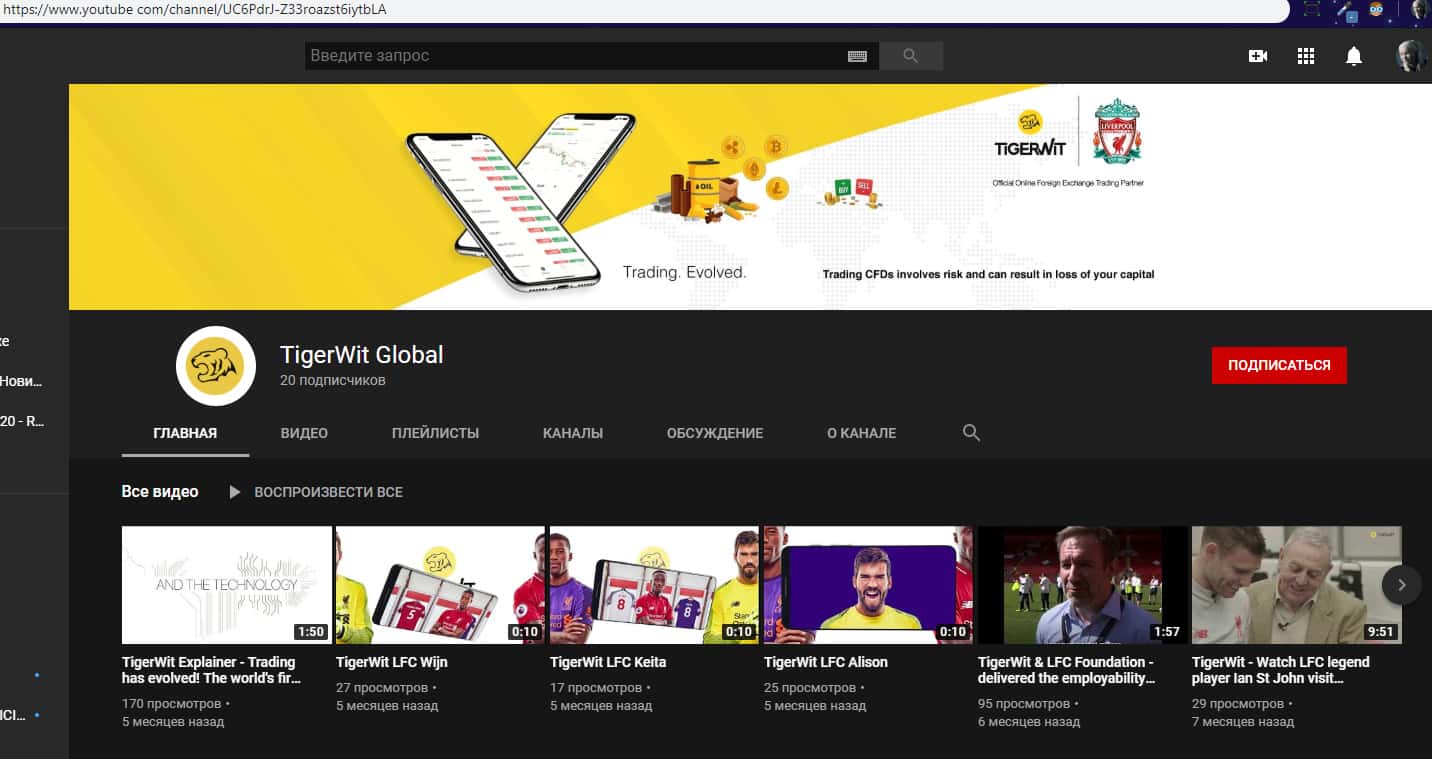Click the TigerWit LFC Keita thumbnail
This screenshot has height=759, width=1432.
pos(655,585)
